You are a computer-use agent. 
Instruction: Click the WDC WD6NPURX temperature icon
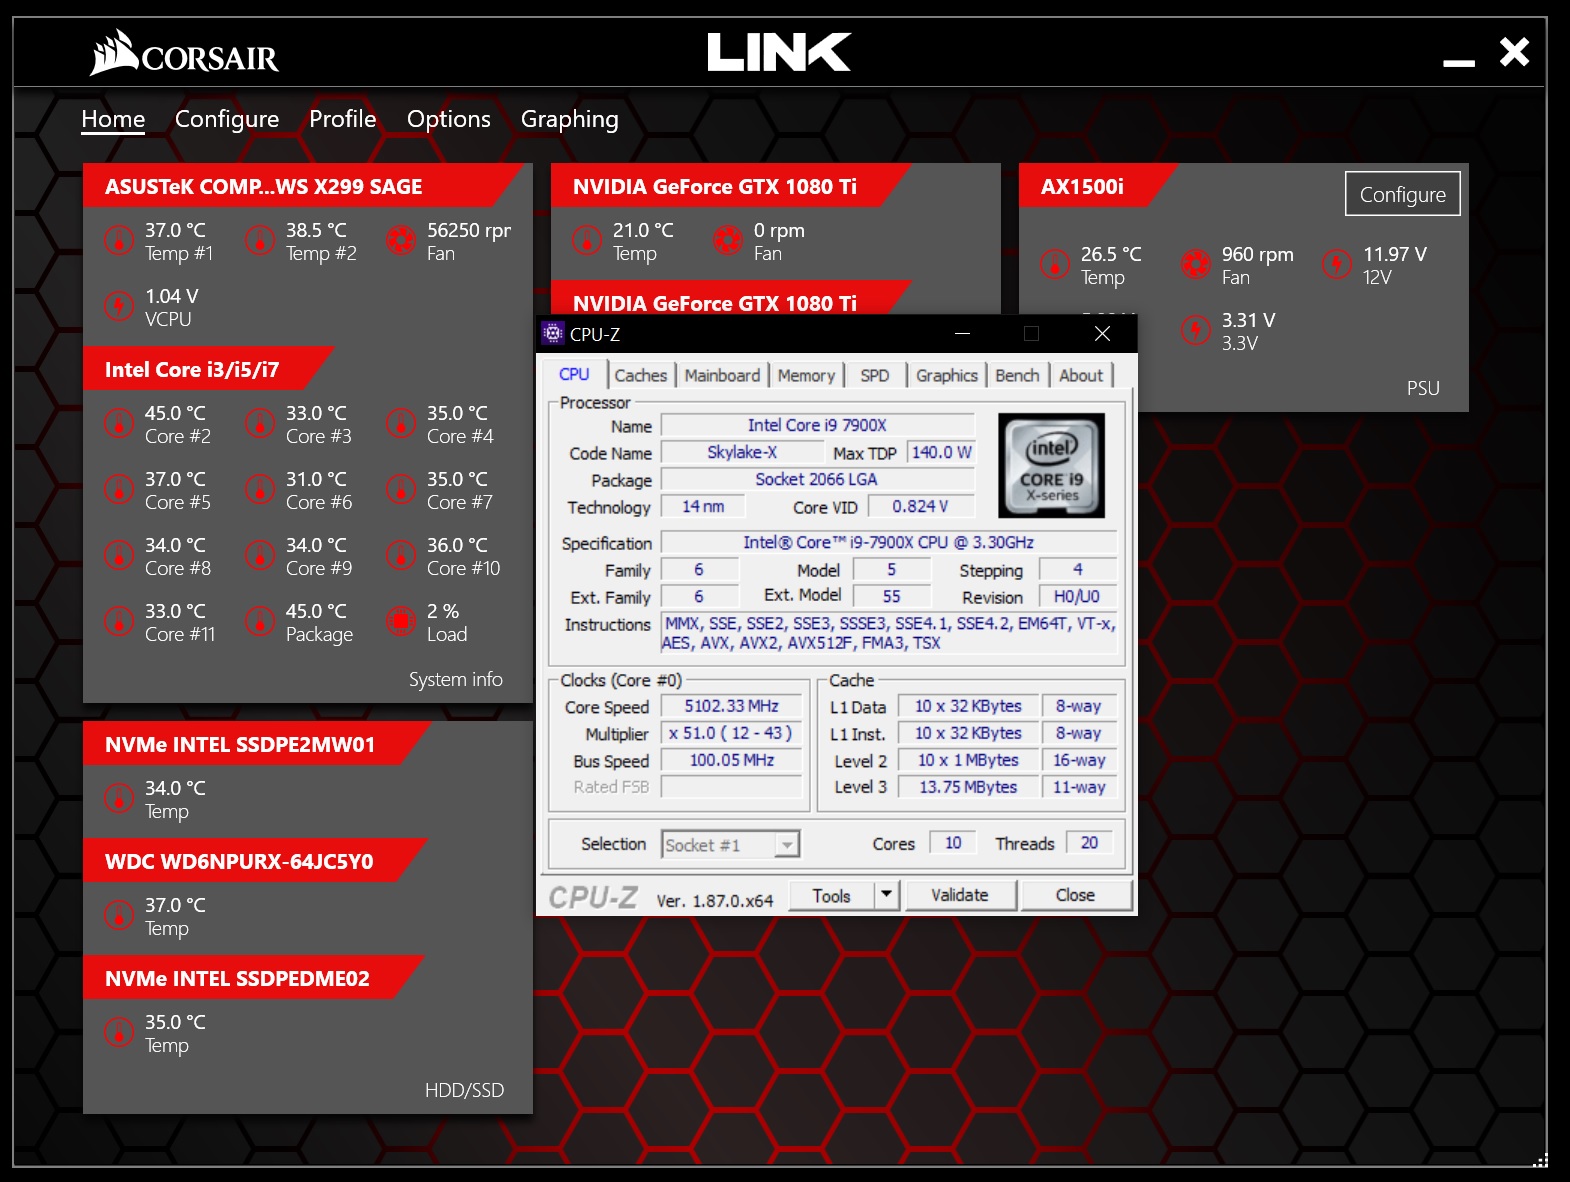(119, 915)
